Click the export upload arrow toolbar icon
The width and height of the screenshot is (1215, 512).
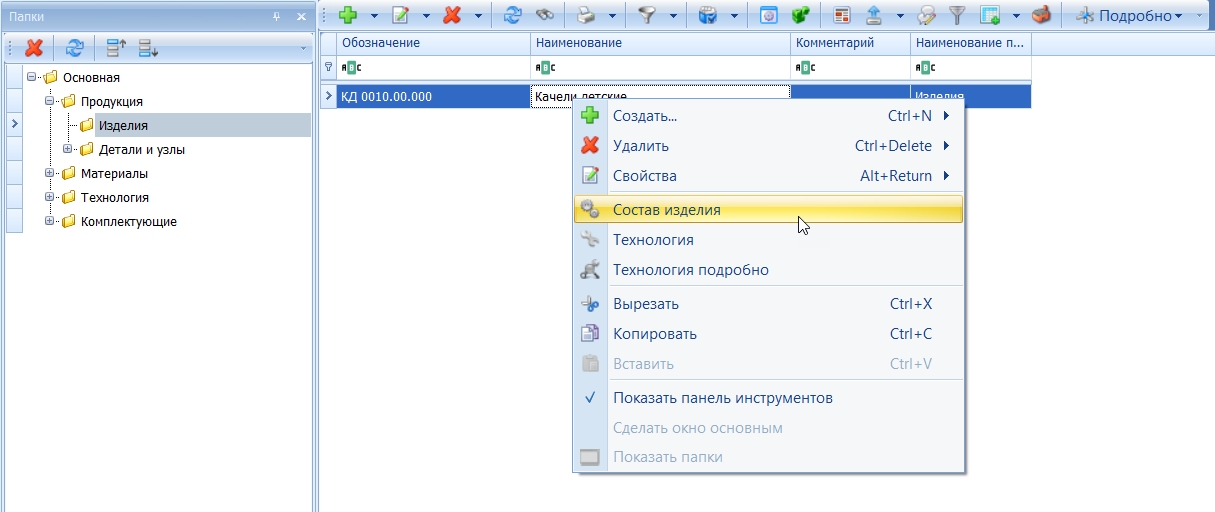click(873, 16)
